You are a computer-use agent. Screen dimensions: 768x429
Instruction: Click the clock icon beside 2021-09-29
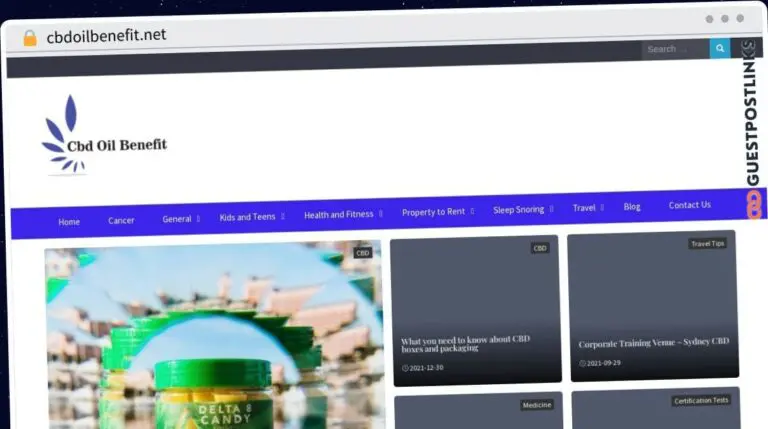point(582,363)
